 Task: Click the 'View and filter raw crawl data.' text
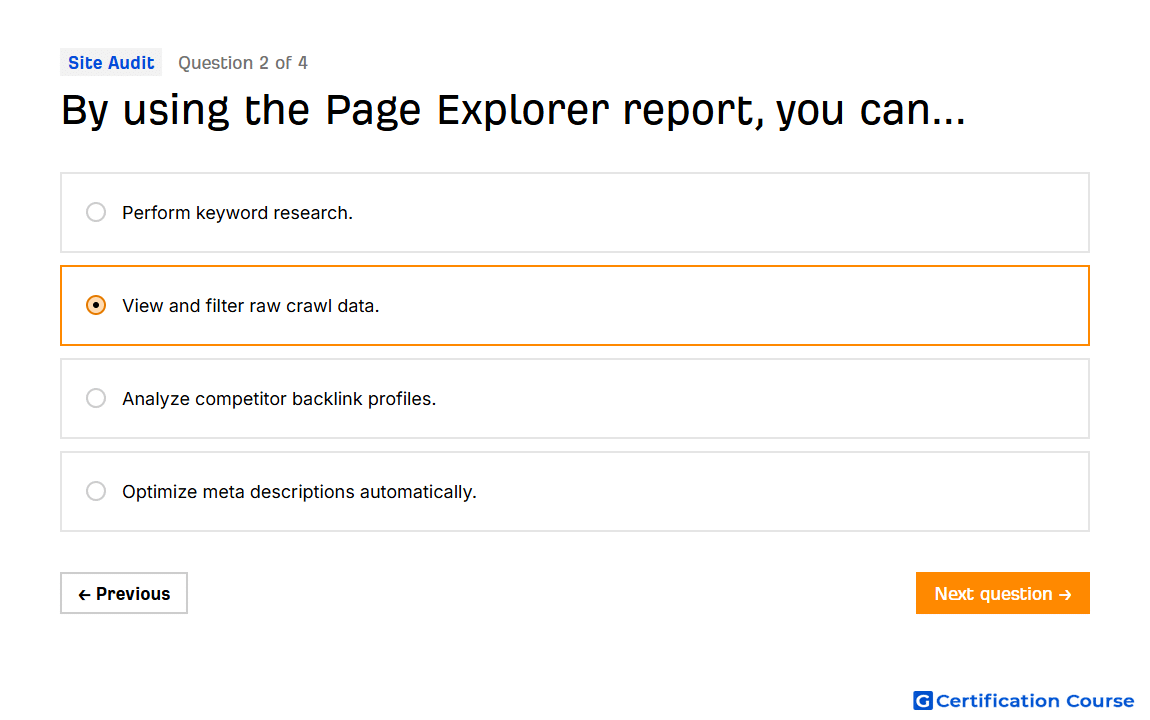tap(251, 306)
